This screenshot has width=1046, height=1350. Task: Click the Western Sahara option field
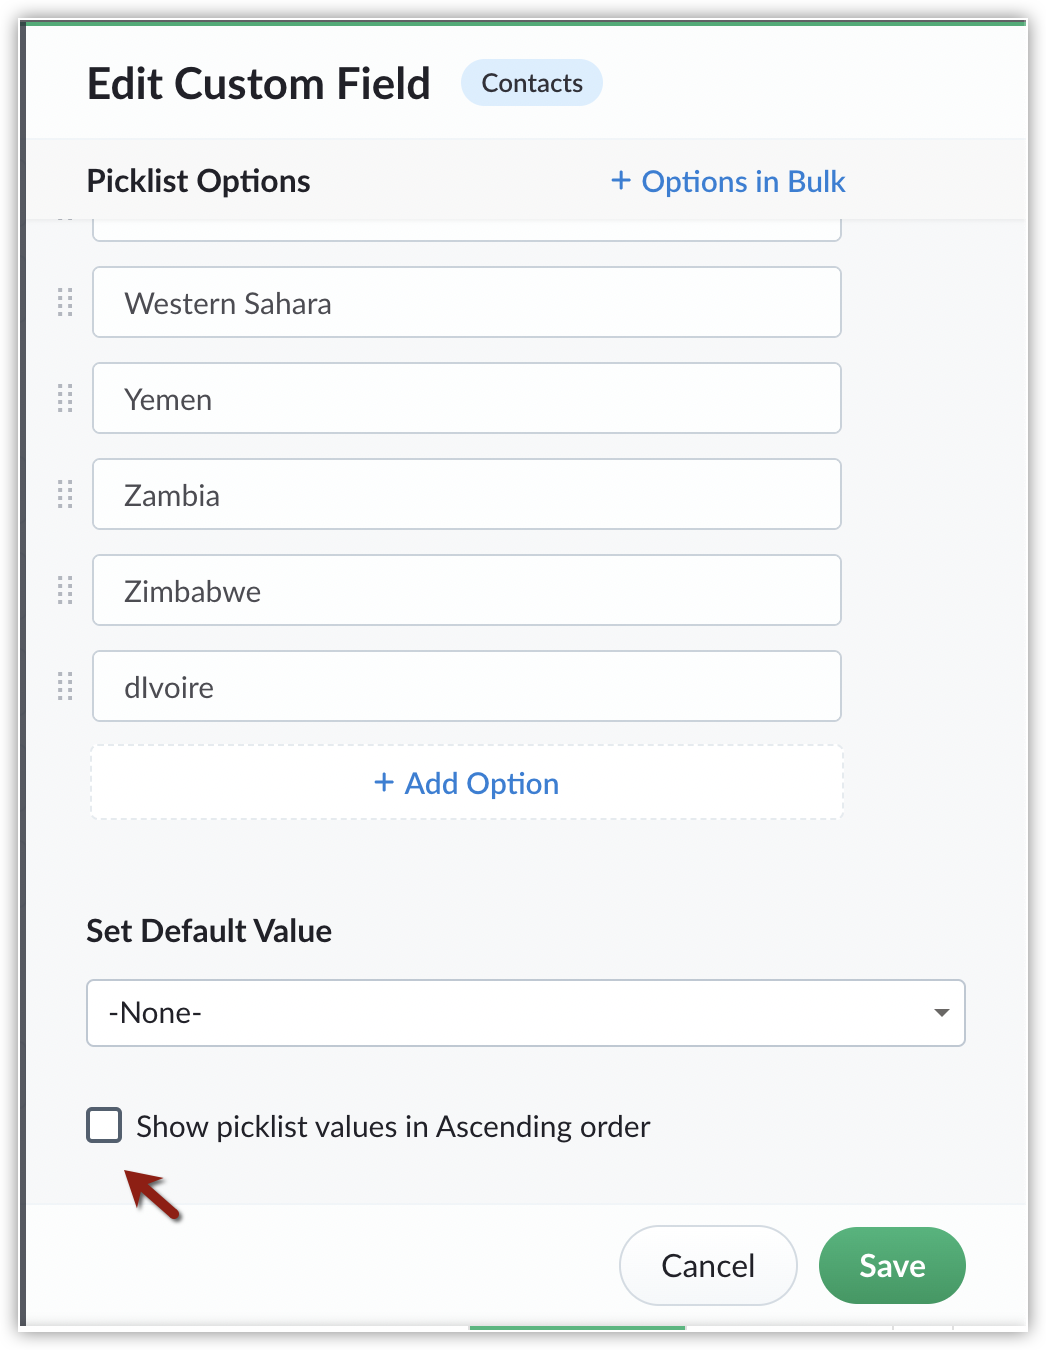click(x=466, y=302)
